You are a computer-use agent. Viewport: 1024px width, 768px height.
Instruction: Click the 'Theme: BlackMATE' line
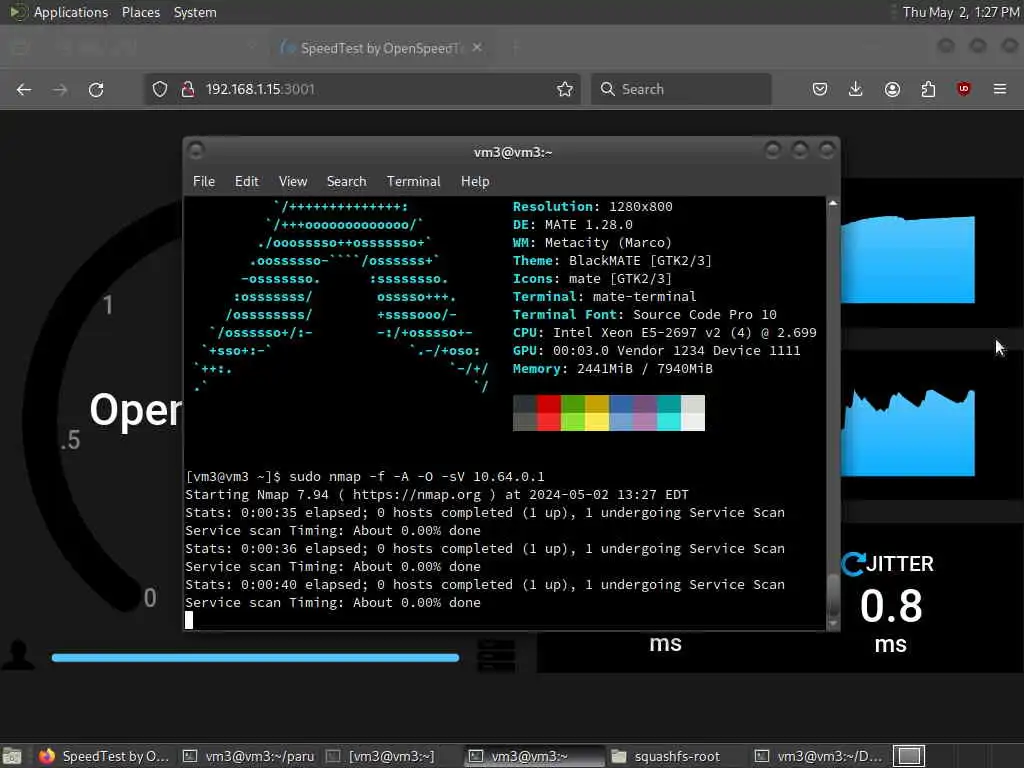[612, 261]
